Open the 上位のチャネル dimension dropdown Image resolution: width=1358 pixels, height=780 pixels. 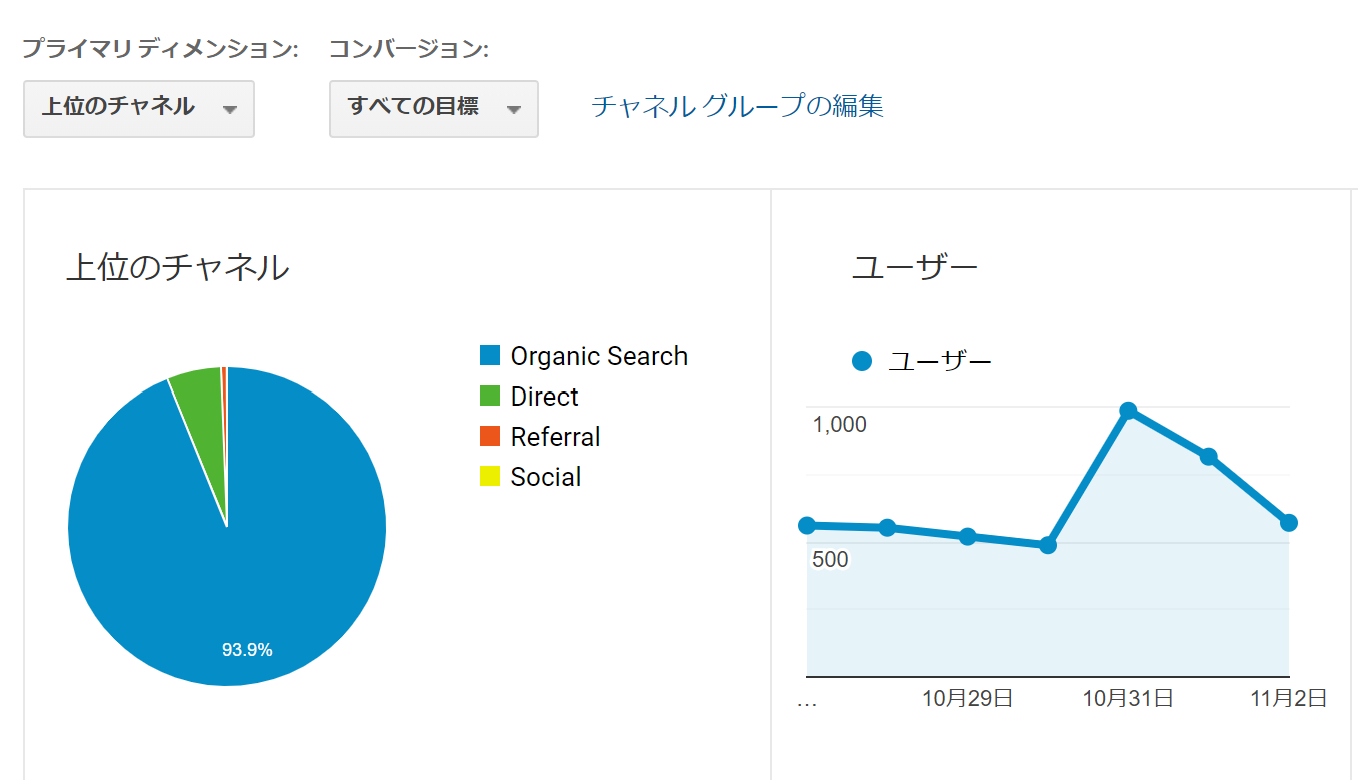click(138, 109)
